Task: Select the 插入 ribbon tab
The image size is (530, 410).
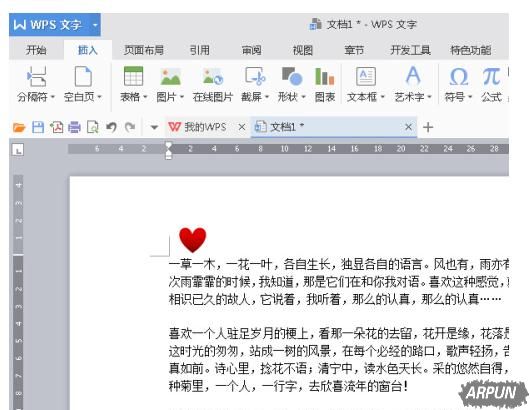Action: coord(88,50)
